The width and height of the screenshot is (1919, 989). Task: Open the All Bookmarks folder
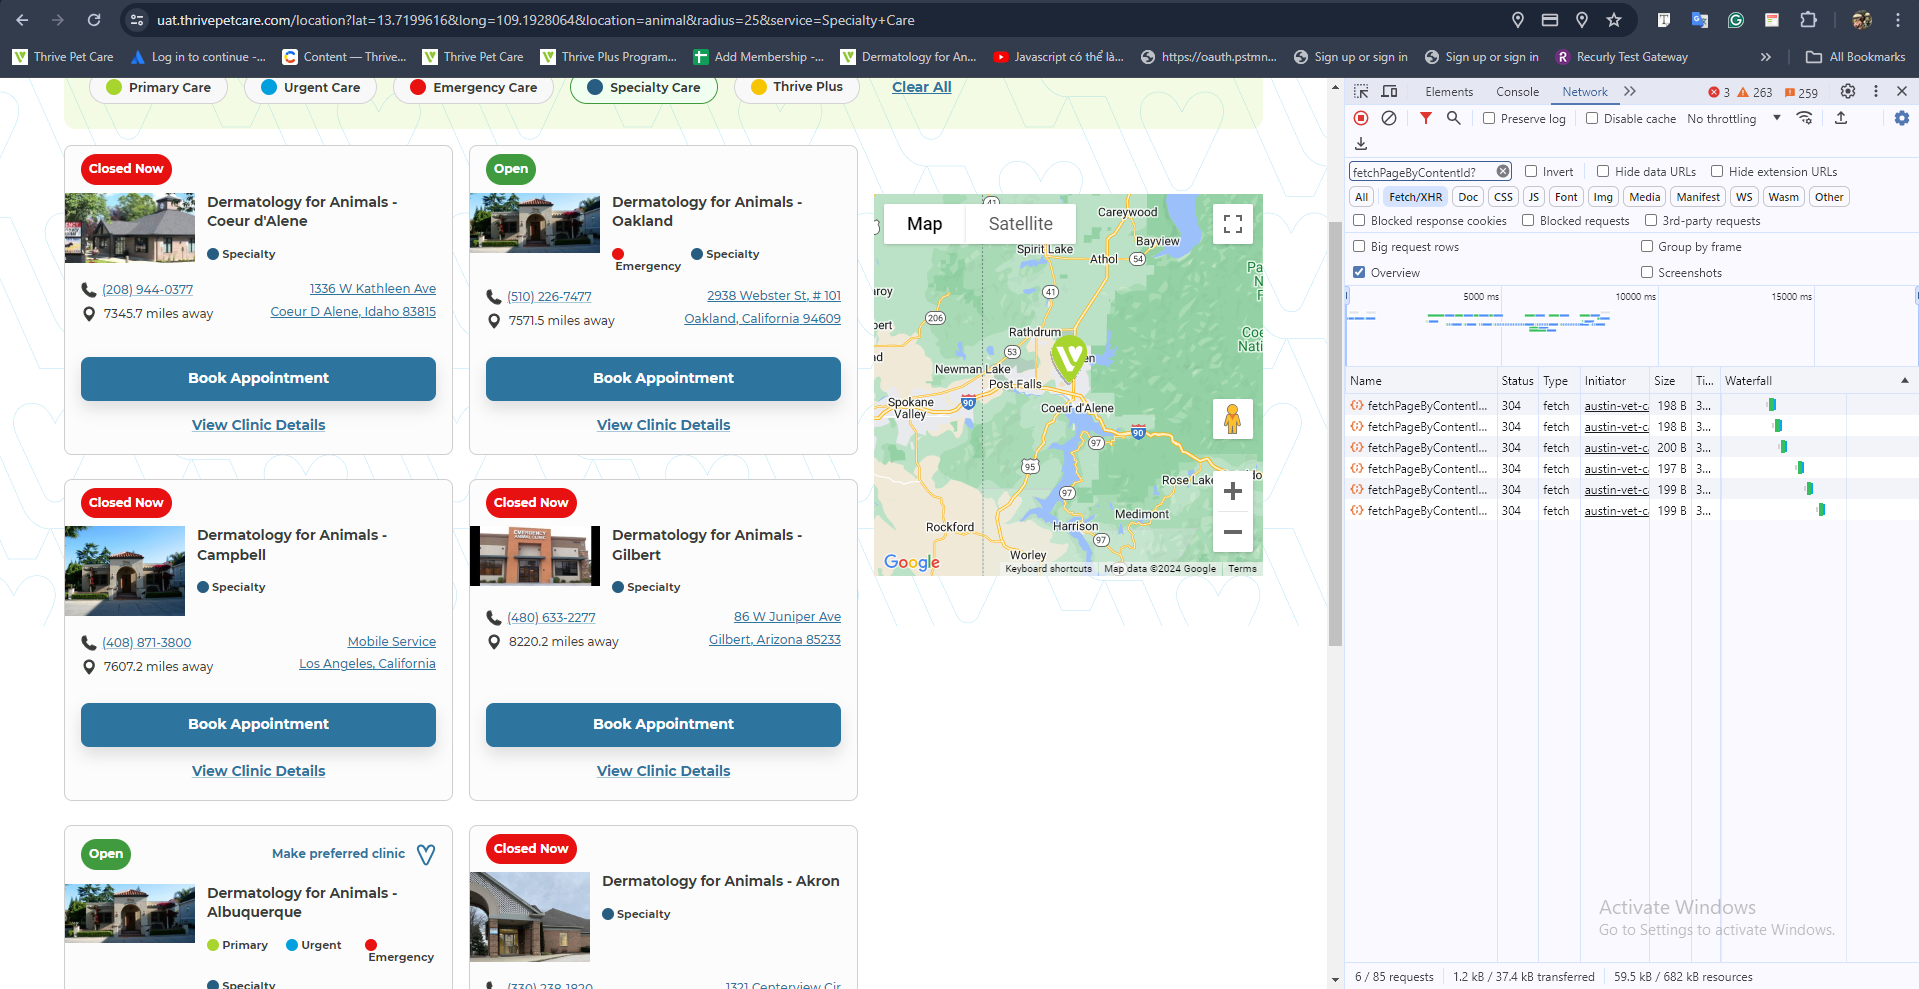point(1856,57)
